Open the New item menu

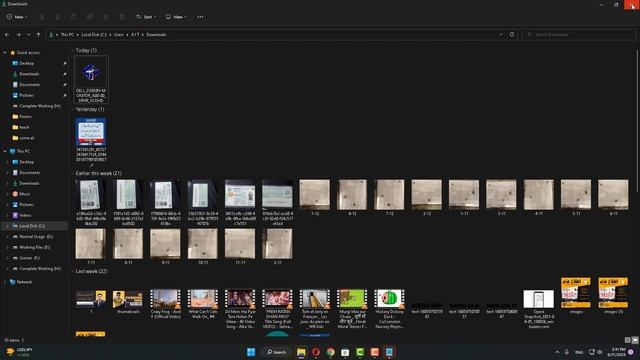click(x=17, y=17)
